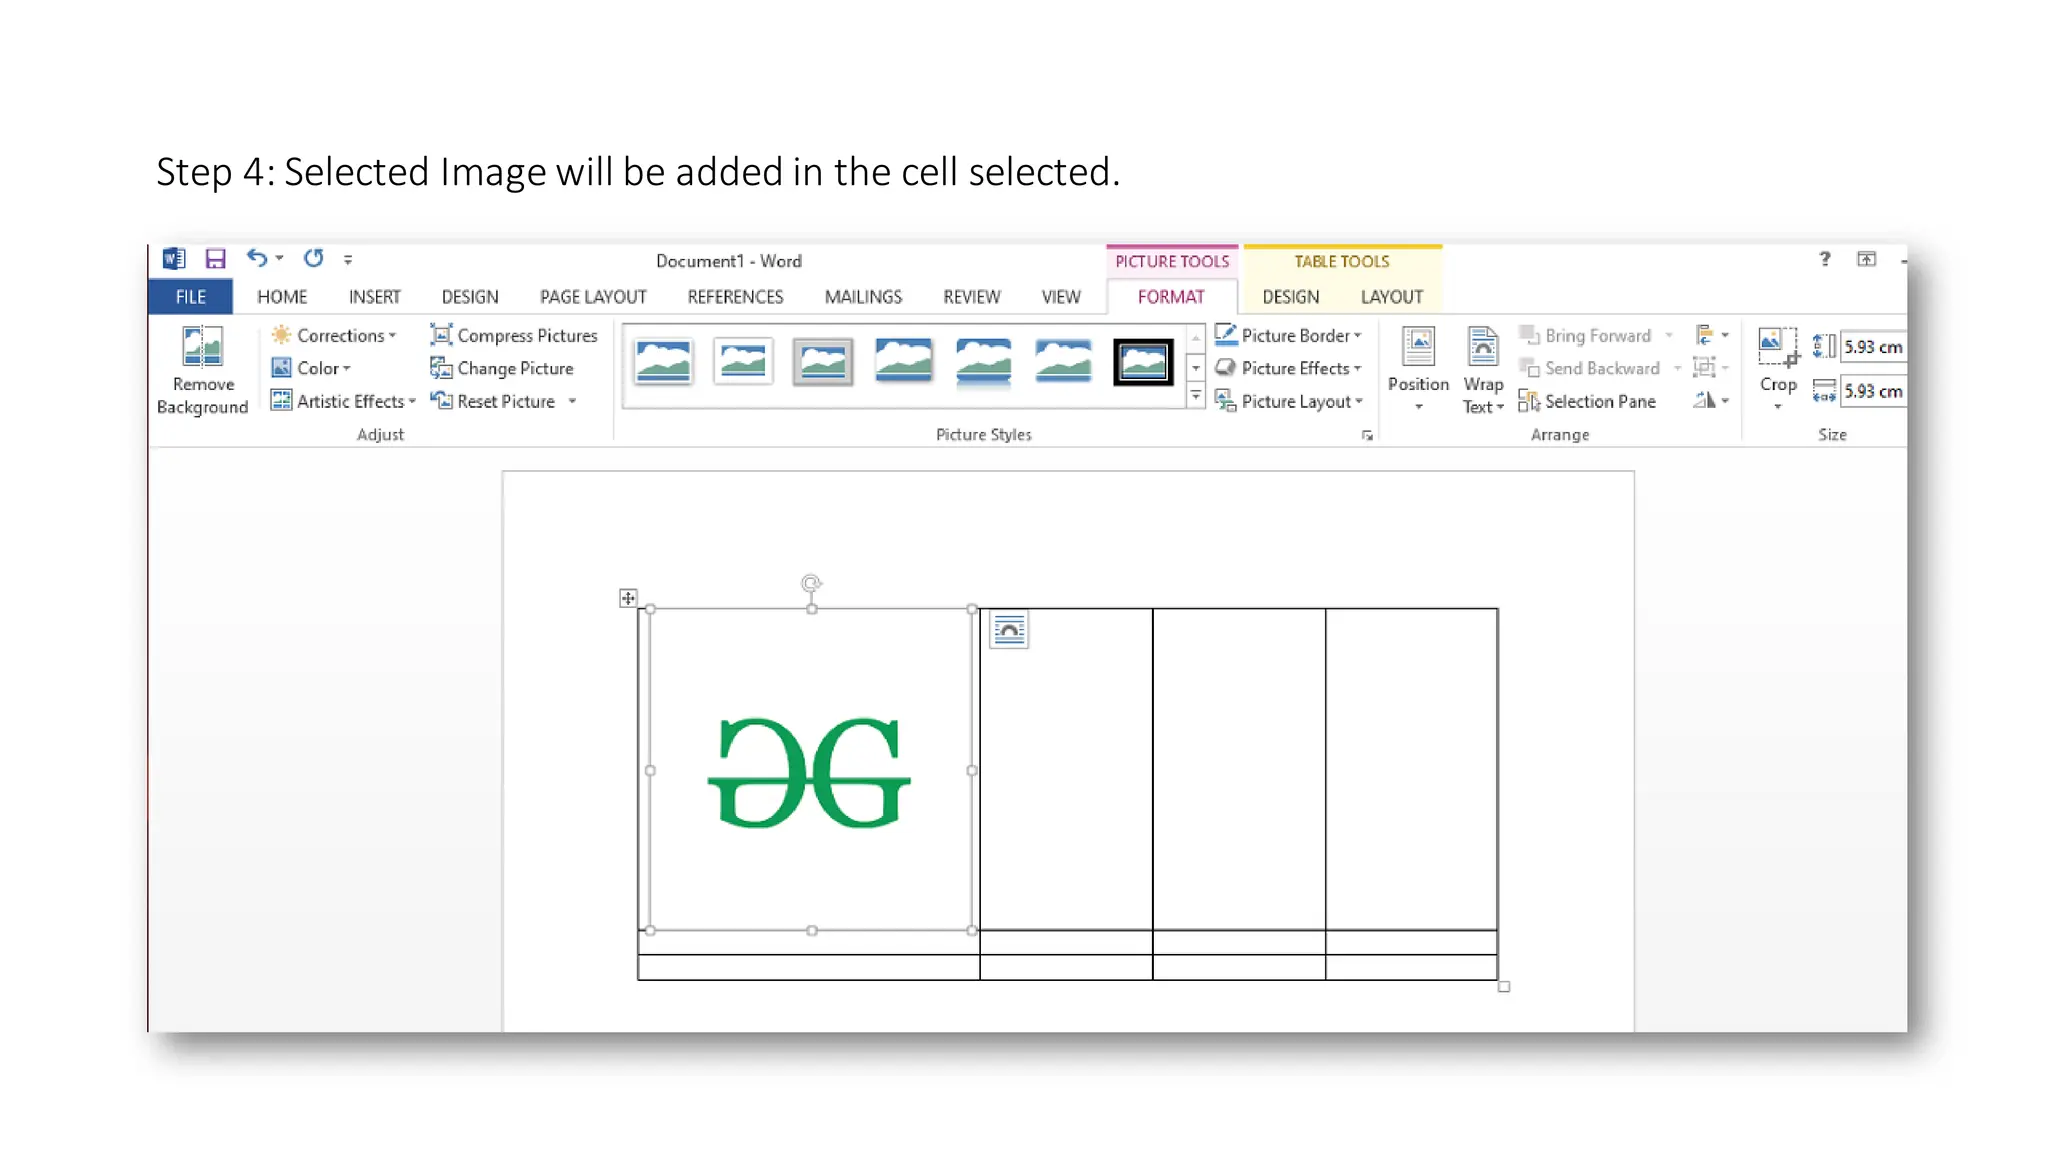
Task: Select the GG logo image in the table
Action: pos(811,770)
